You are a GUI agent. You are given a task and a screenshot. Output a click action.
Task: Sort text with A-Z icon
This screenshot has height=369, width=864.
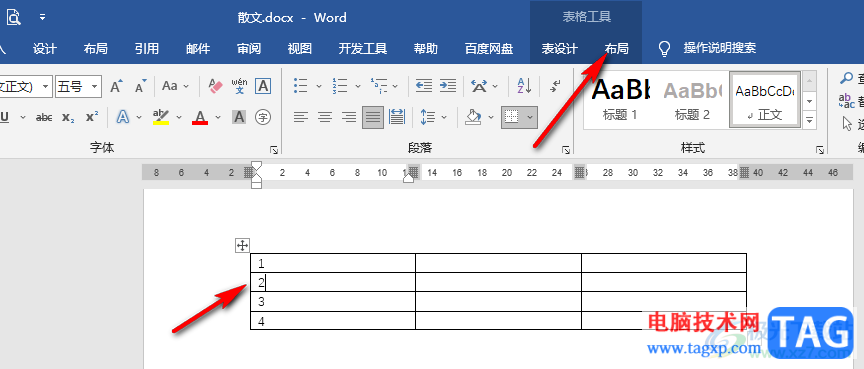pos(524,86)
